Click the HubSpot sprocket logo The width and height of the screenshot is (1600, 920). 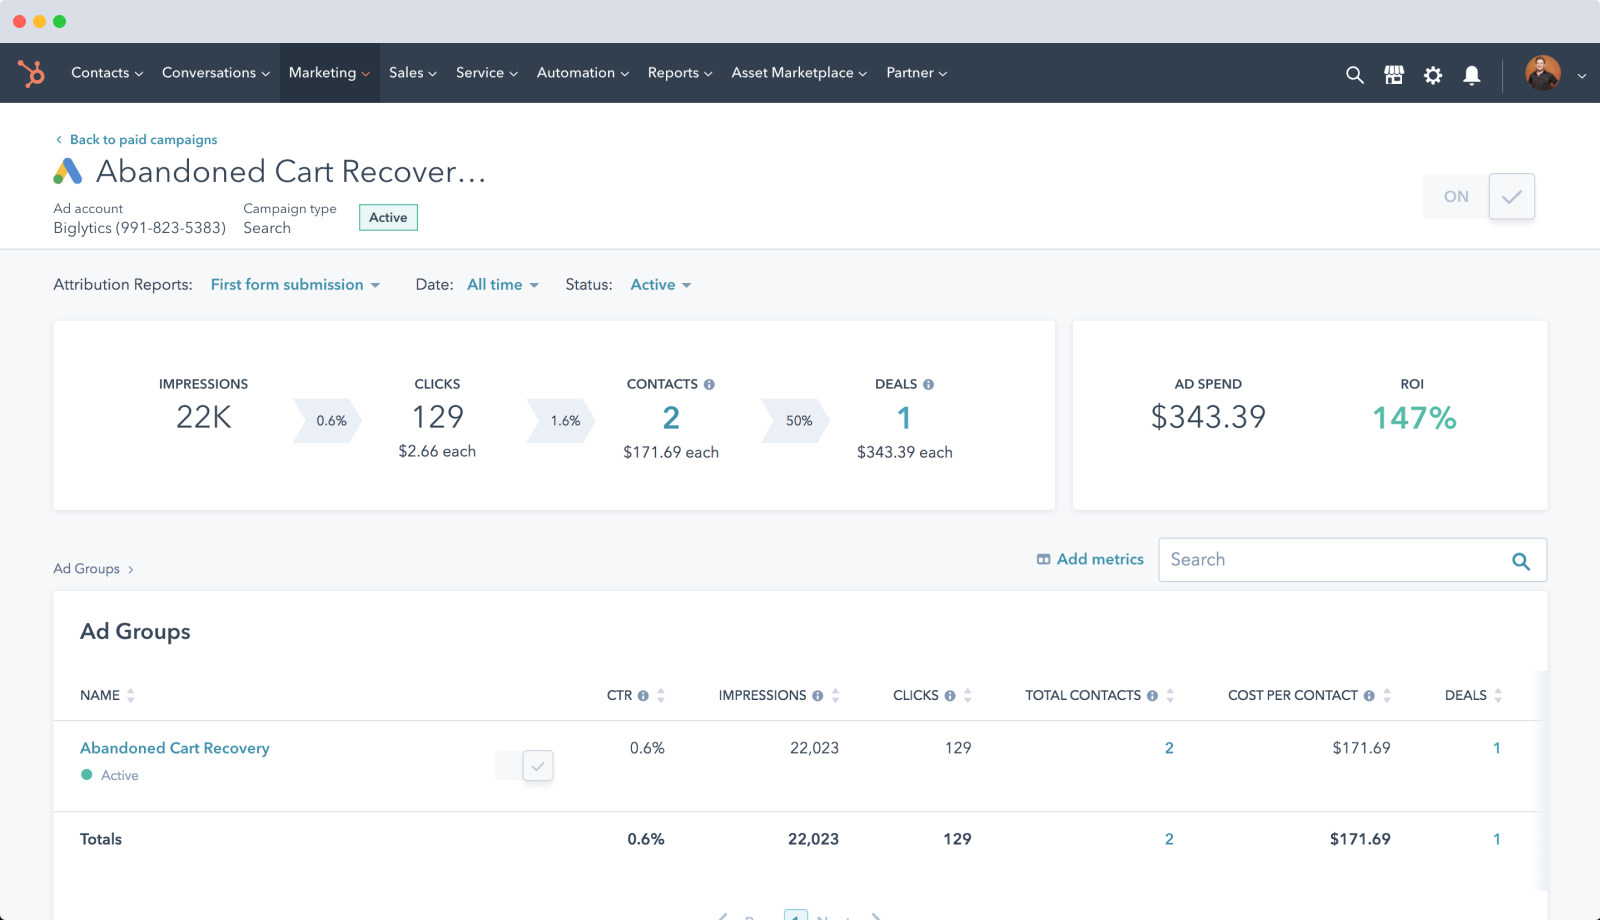[x=31, y=73]
